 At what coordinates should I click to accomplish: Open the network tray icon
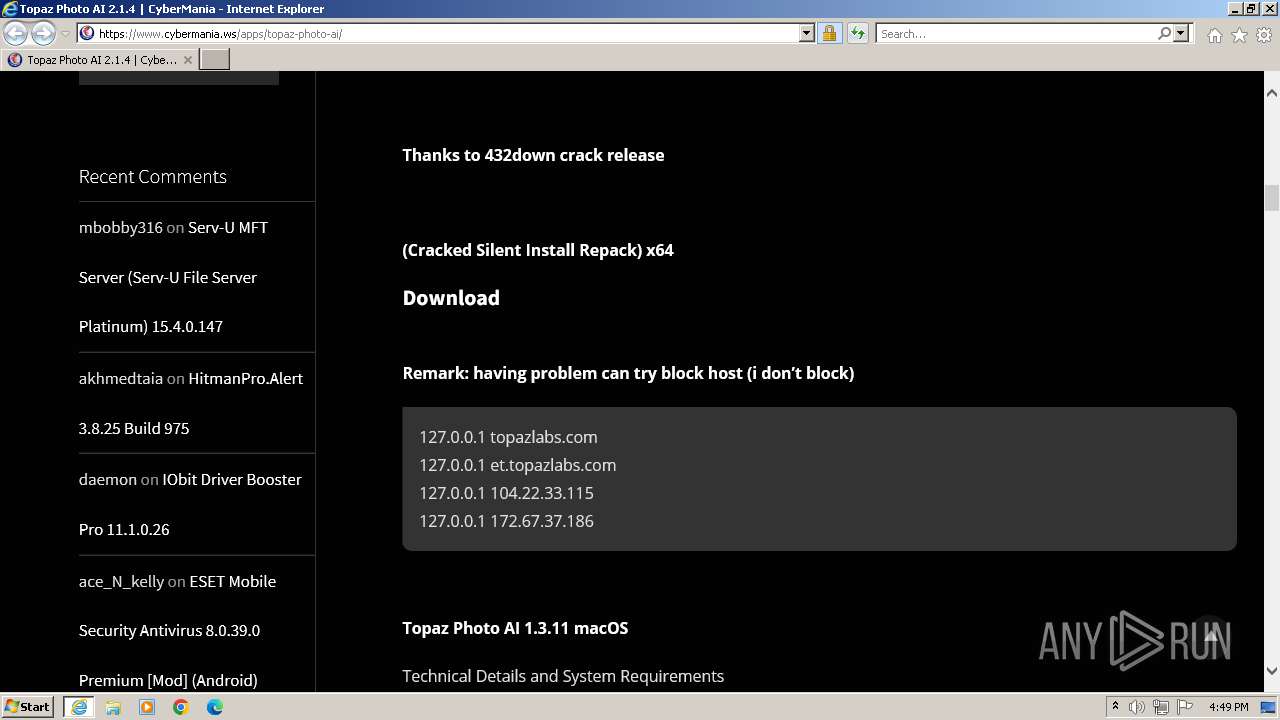pos(1161,707)
